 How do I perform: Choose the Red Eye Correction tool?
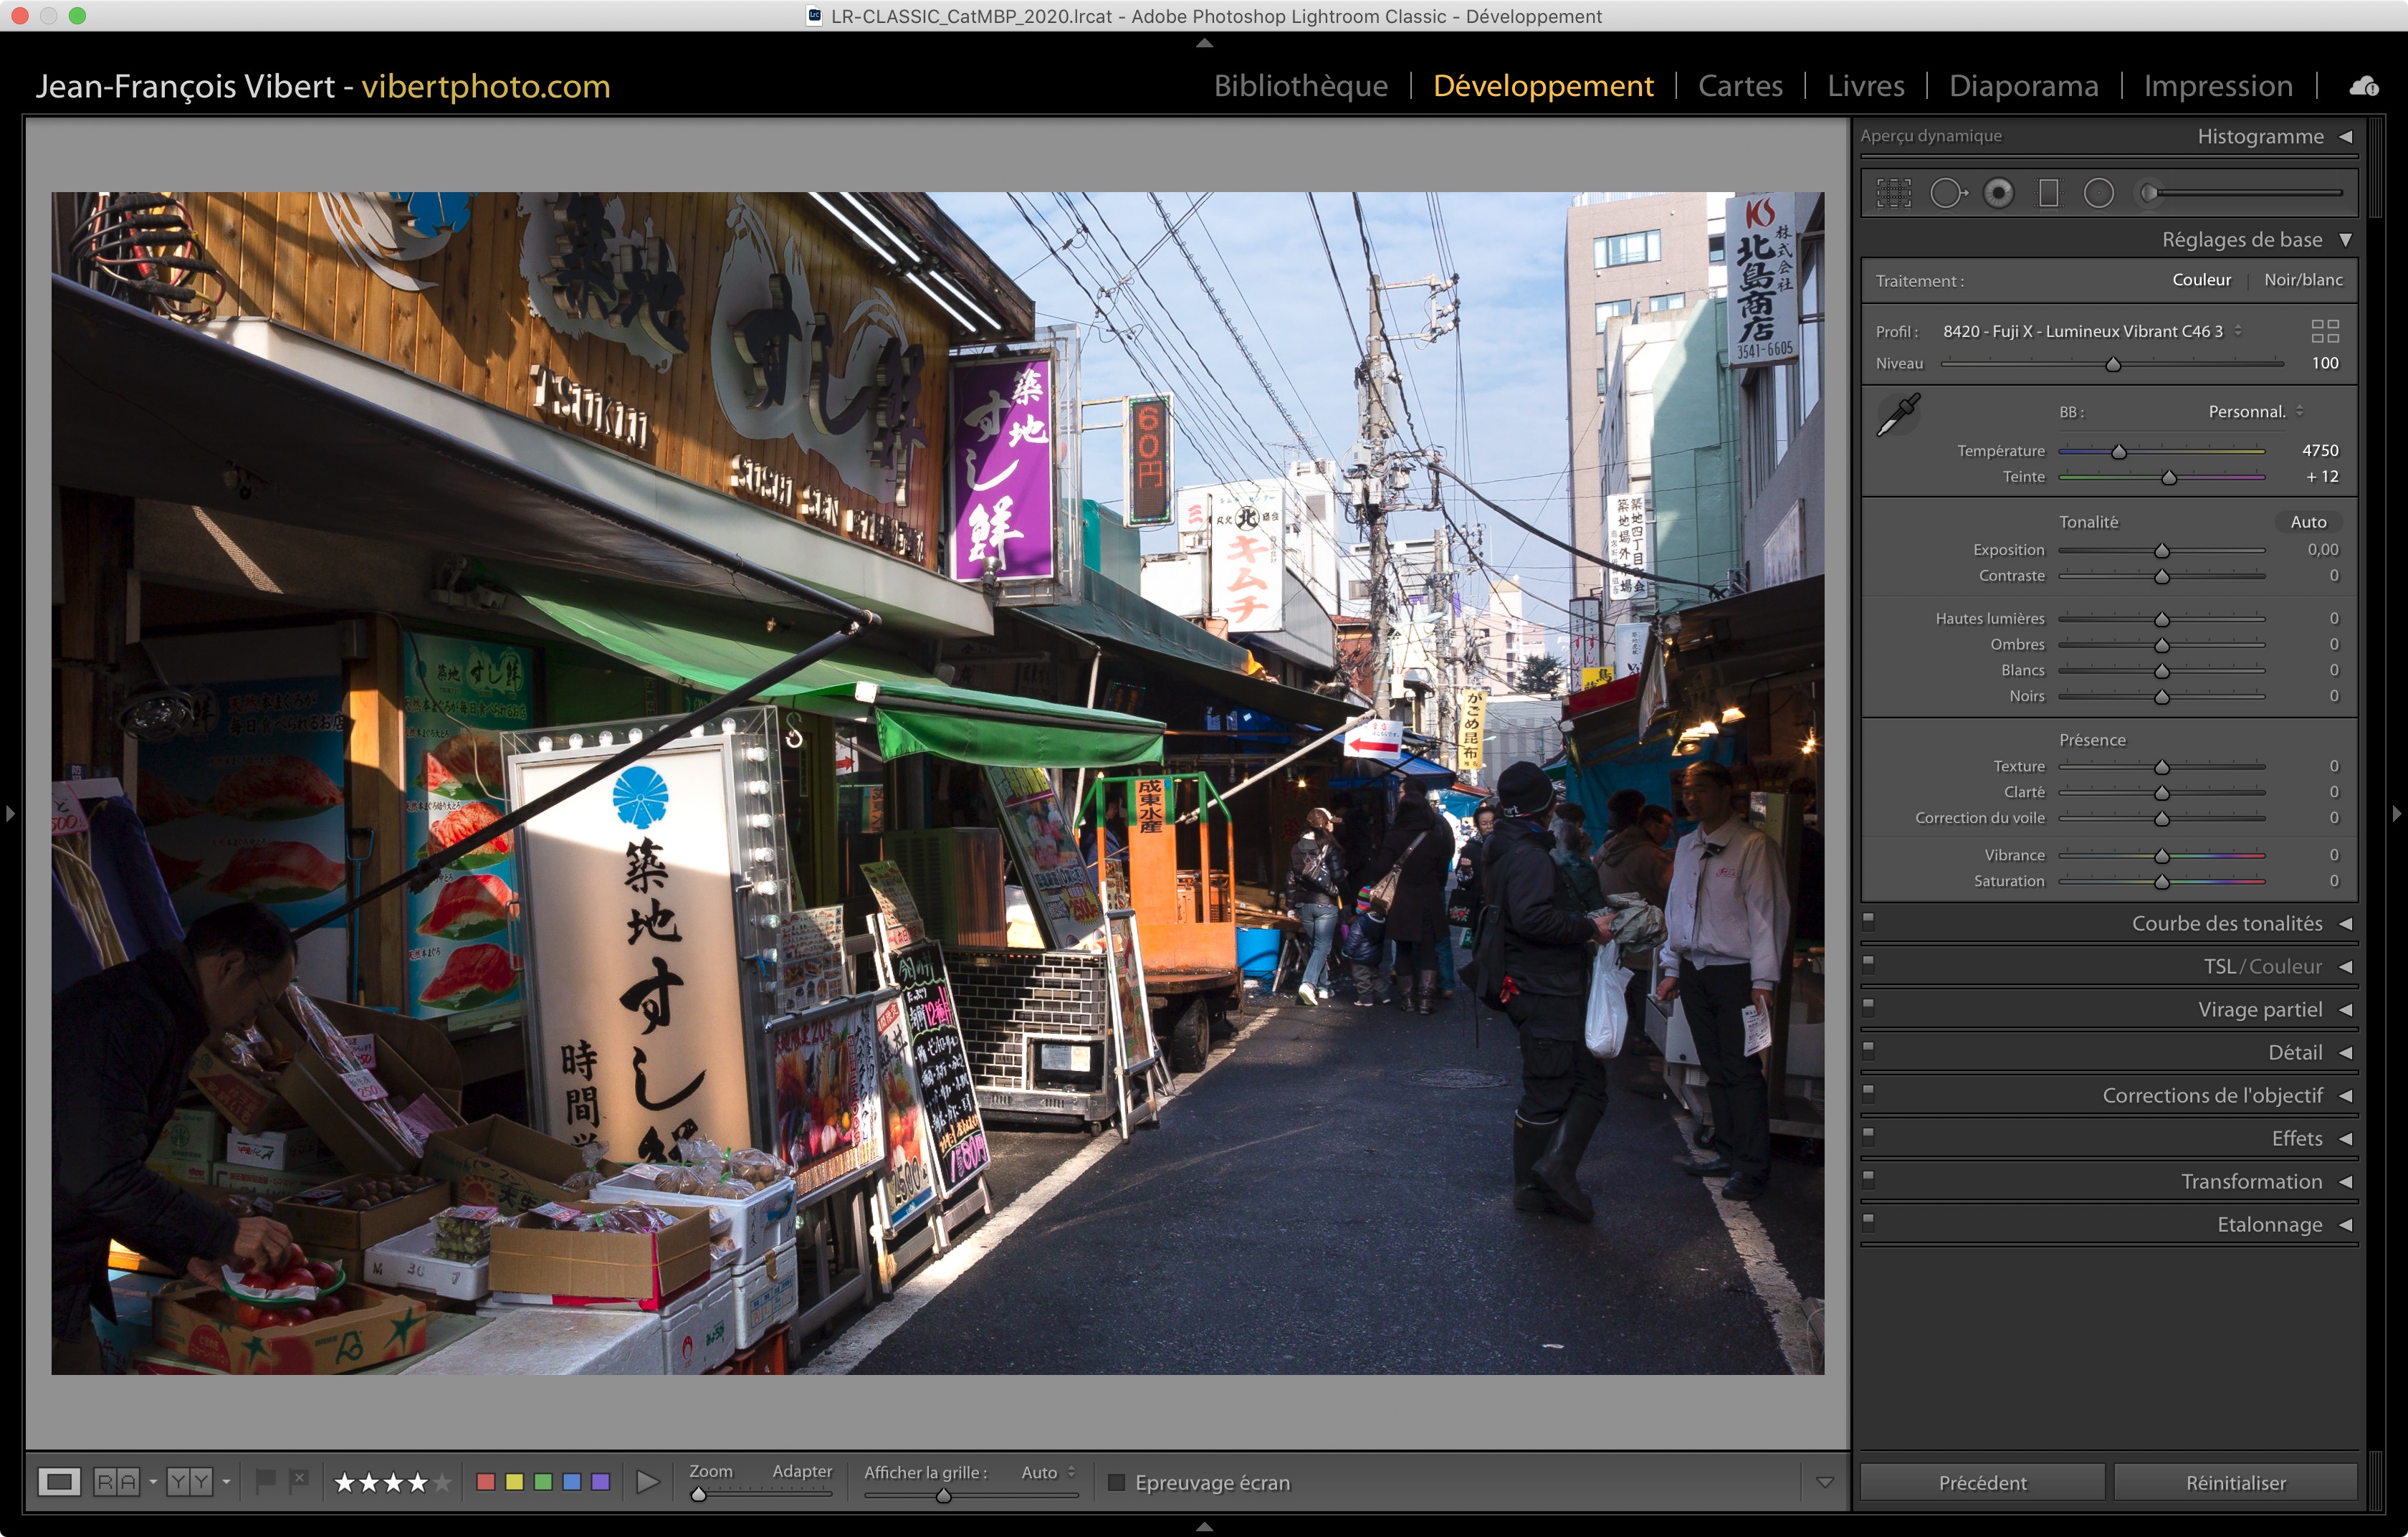point(1998,193)
